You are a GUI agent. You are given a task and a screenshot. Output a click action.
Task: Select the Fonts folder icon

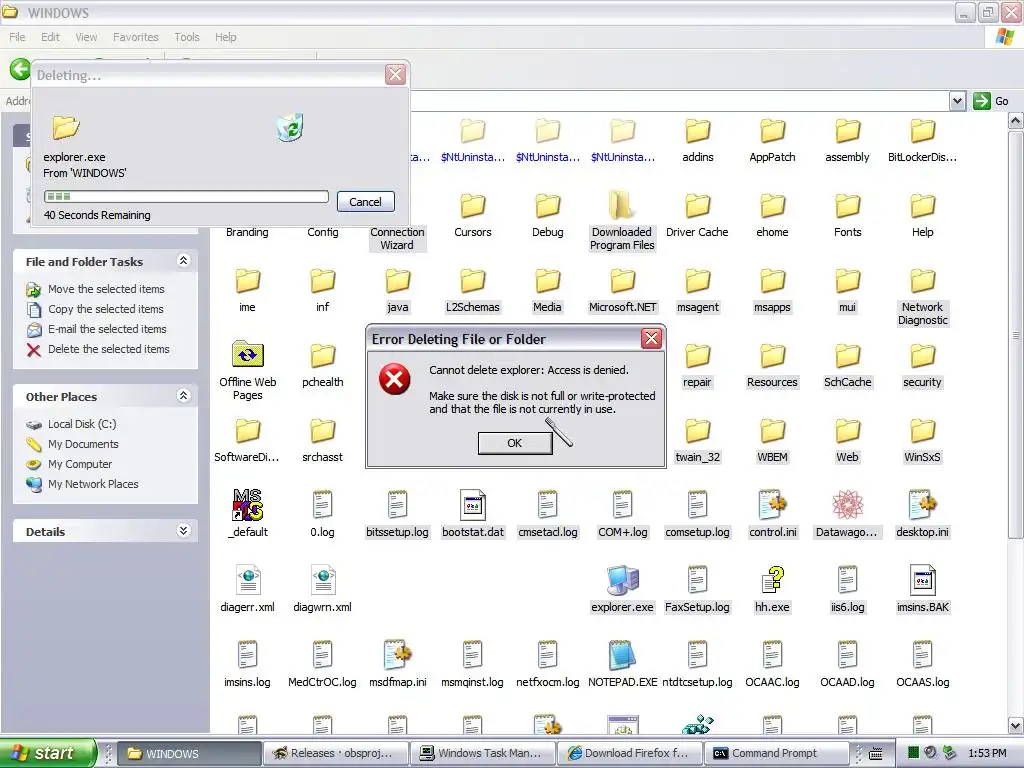click(848, 206)
